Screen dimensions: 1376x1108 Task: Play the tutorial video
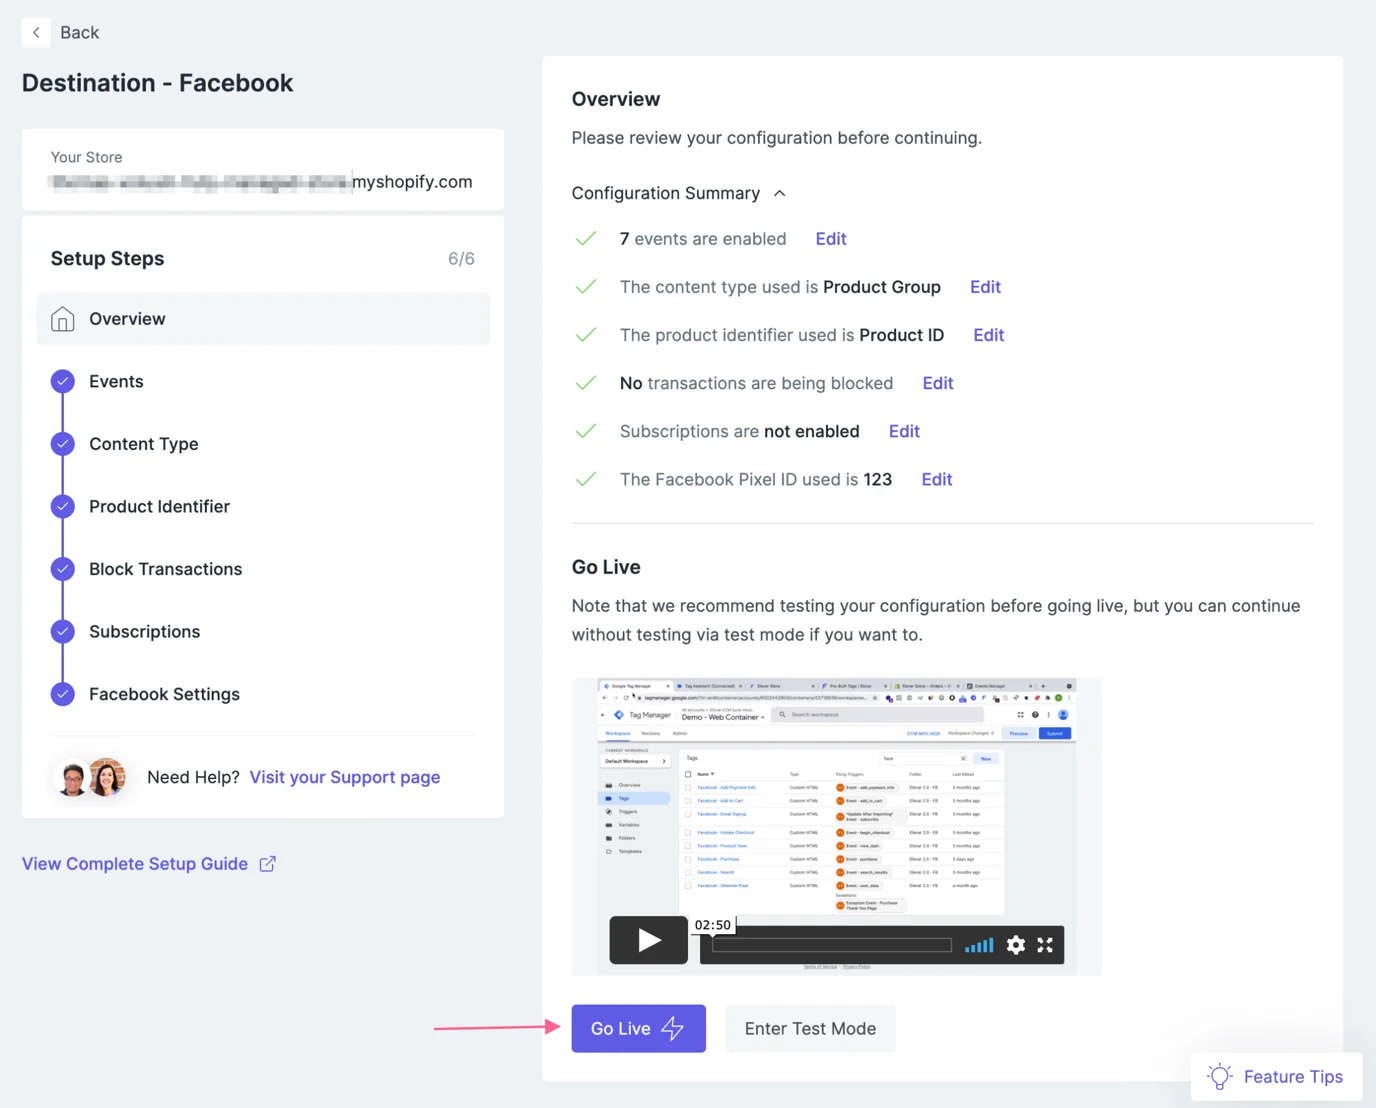(x=649, y=940)
